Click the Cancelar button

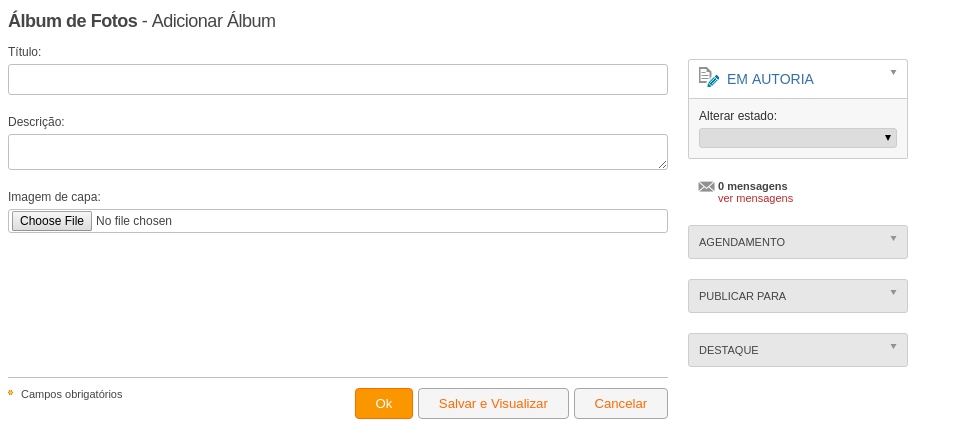(x=621, y=404)
